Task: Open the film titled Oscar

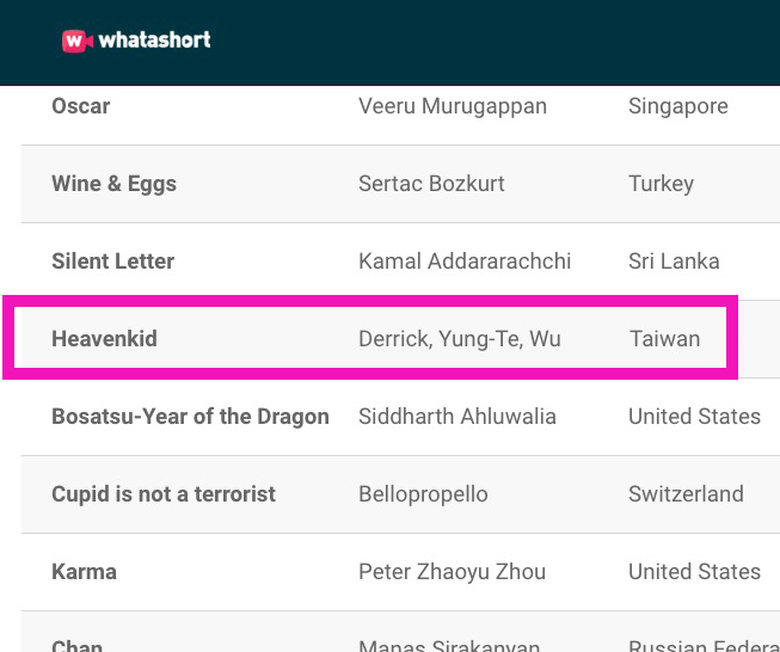Action: 81,106
